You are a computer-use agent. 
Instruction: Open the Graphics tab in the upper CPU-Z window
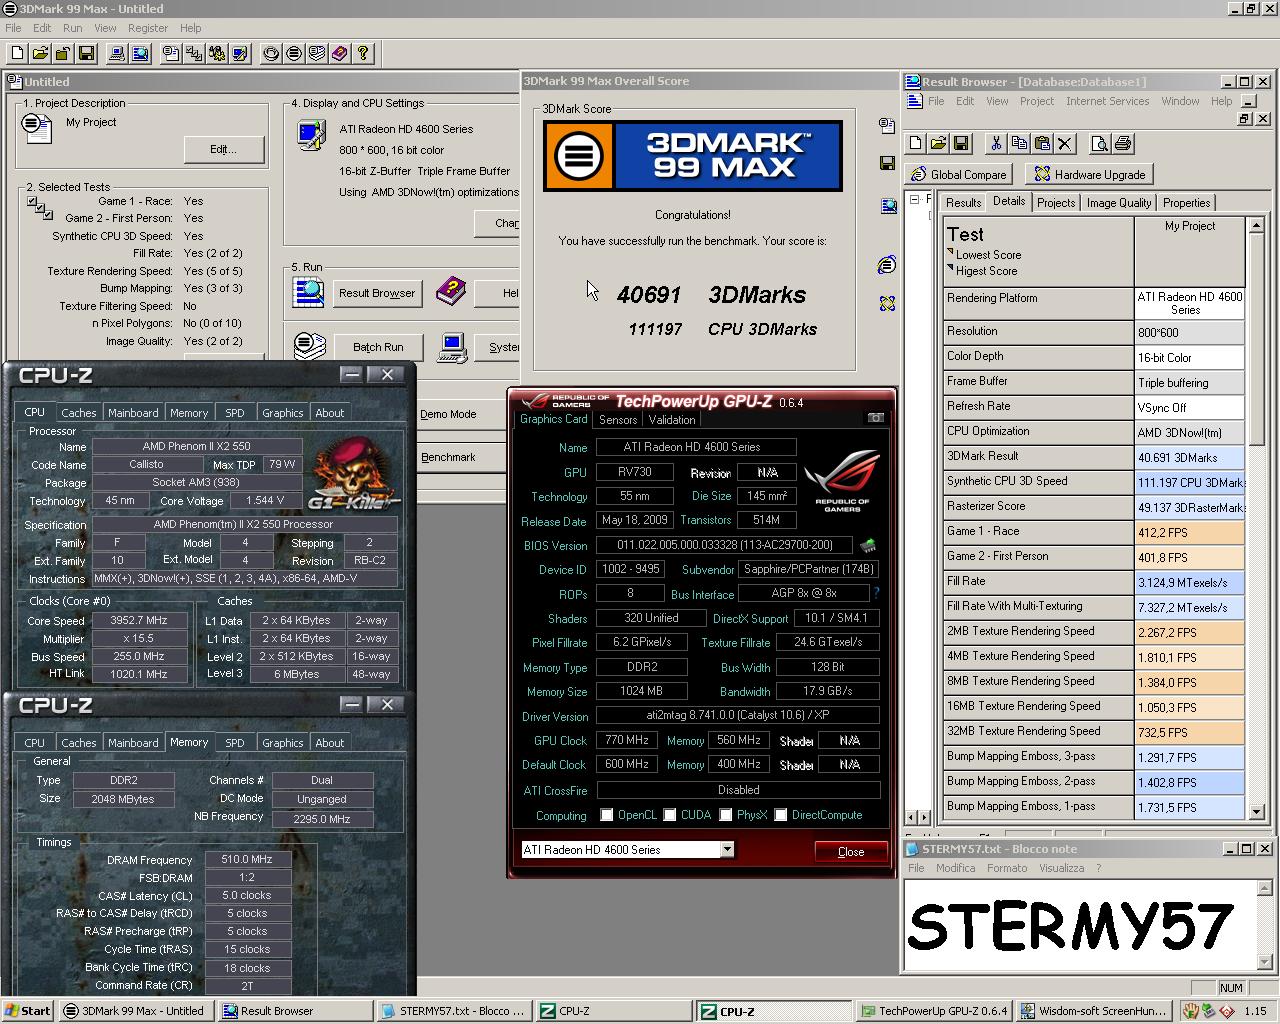(283, 413)
